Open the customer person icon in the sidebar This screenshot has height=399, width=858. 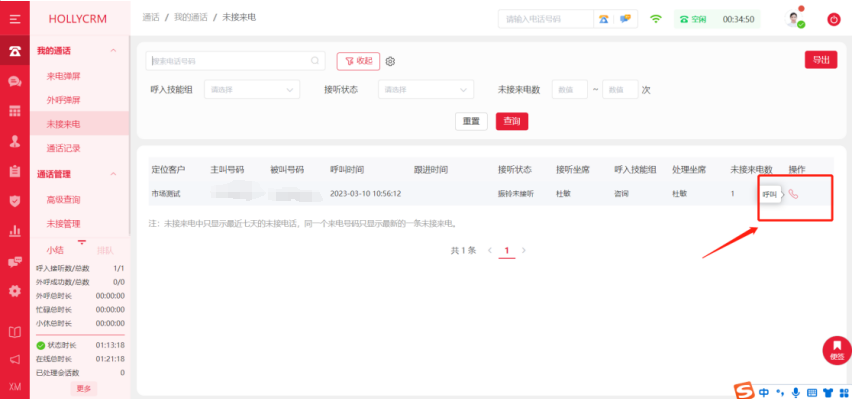tap(15, 141)
